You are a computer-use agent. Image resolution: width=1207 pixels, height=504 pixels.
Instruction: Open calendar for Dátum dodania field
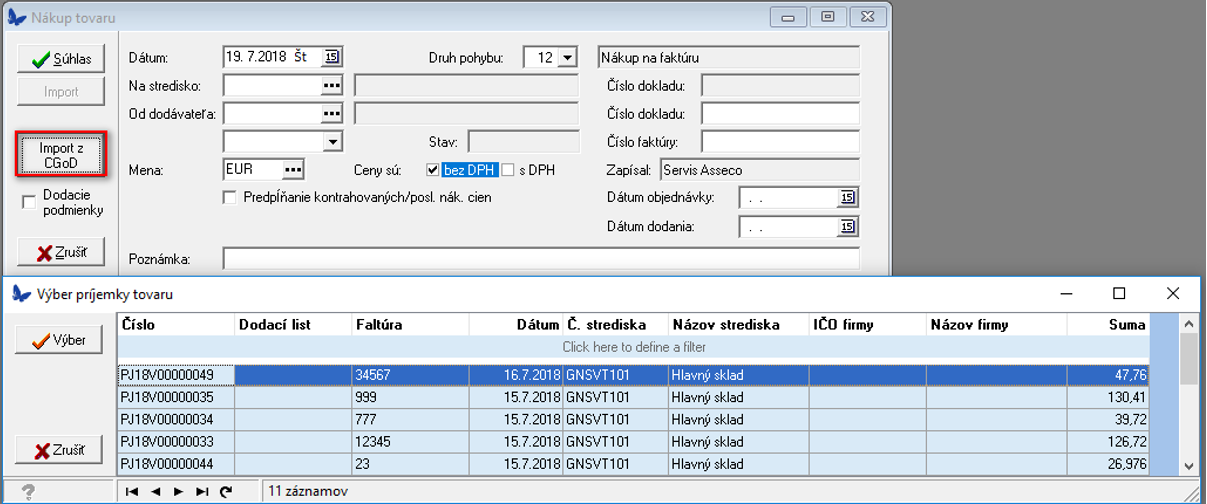point(847,227)
